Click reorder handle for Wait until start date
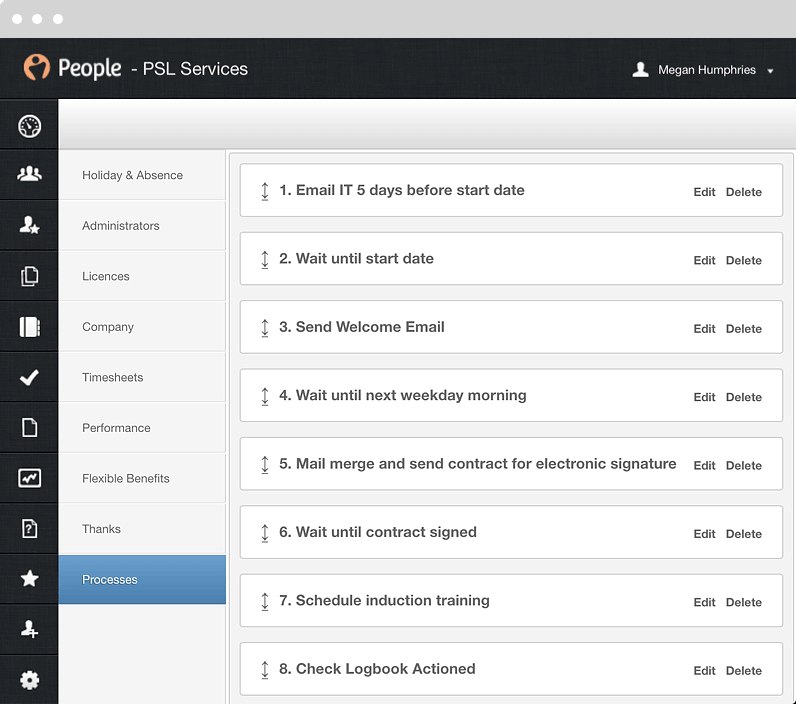Screen dimensions: 796x704 [264, 259]
